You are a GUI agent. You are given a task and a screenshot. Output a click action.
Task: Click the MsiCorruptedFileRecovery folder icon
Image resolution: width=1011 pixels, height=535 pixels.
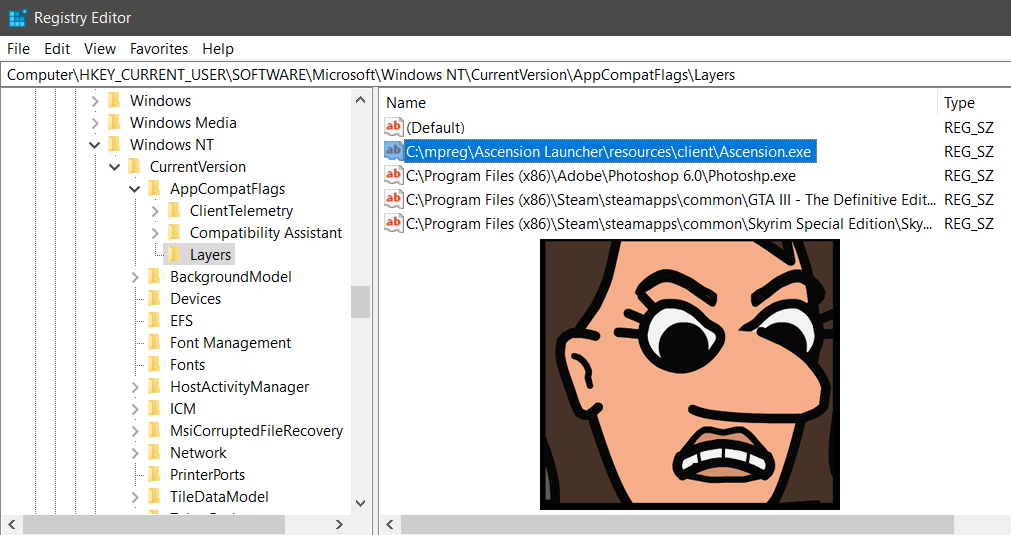click(154, 430)
